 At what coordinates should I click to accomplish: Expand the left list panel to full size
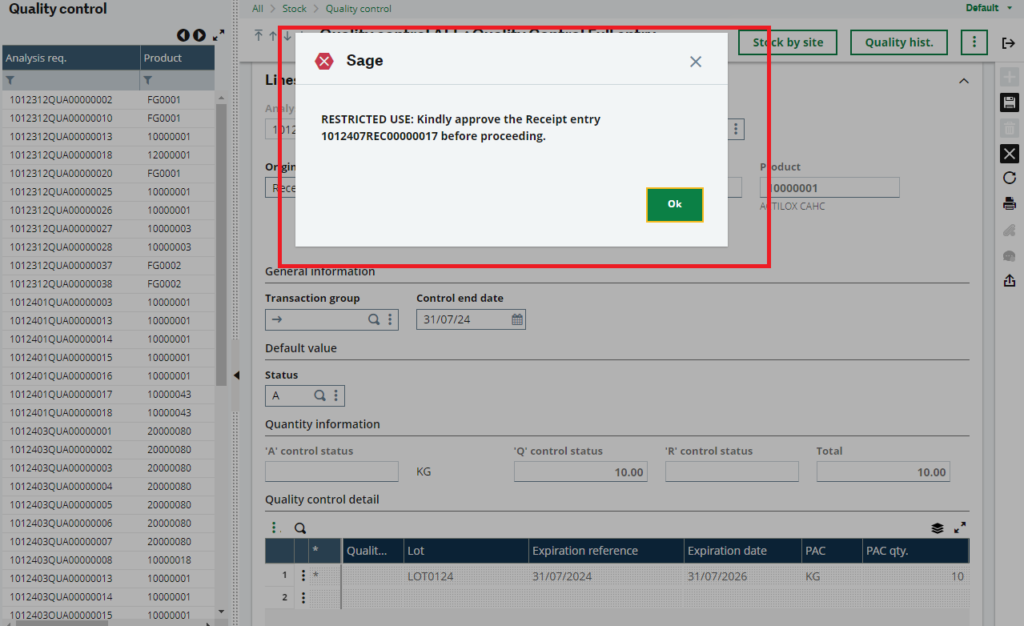point(219,35)
